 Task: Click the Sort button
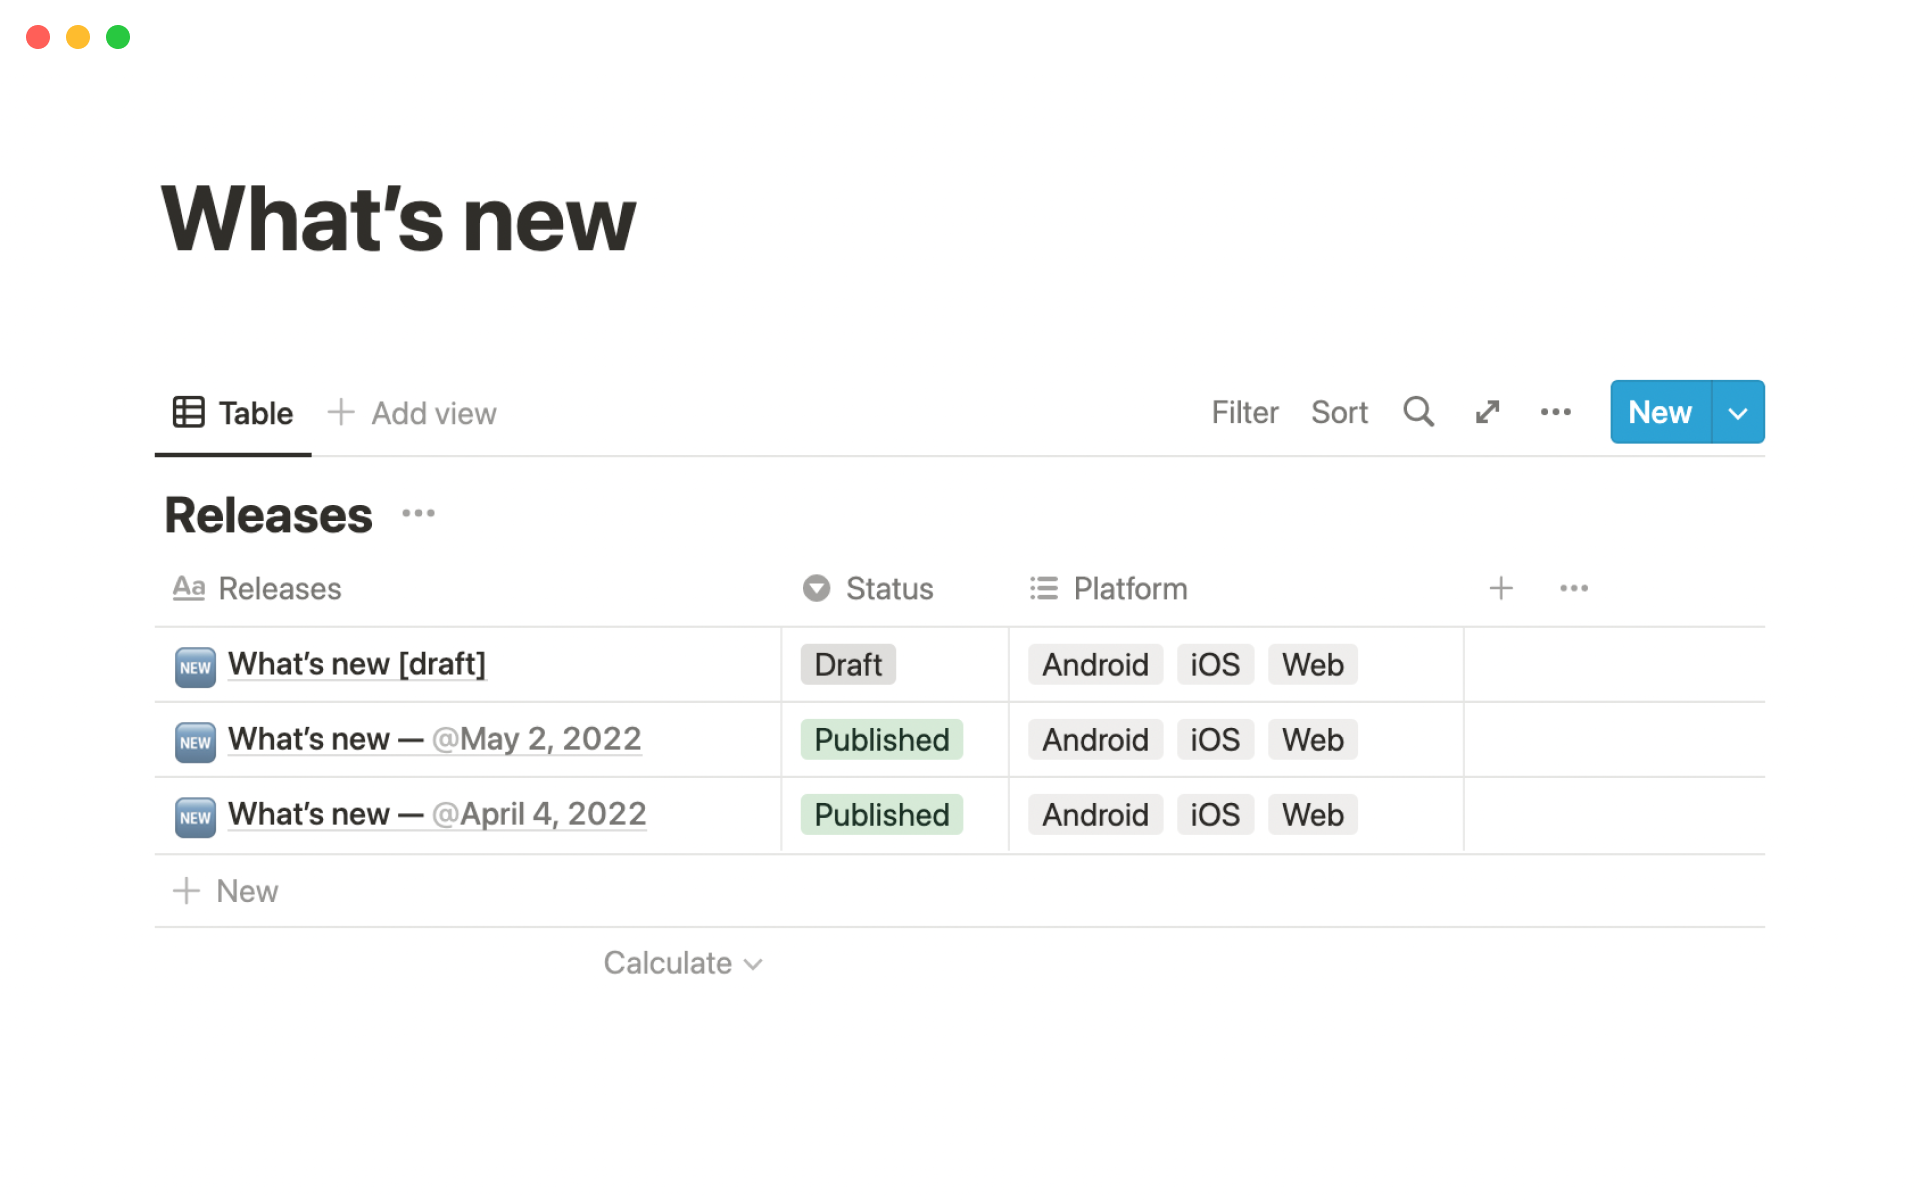[x=1339, y=412]
